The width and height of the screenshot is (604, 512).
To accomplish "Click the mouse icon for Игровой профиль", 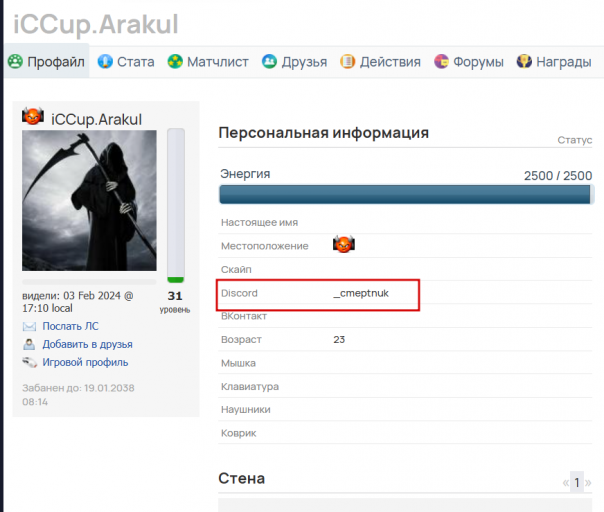I will click(29, 362).
